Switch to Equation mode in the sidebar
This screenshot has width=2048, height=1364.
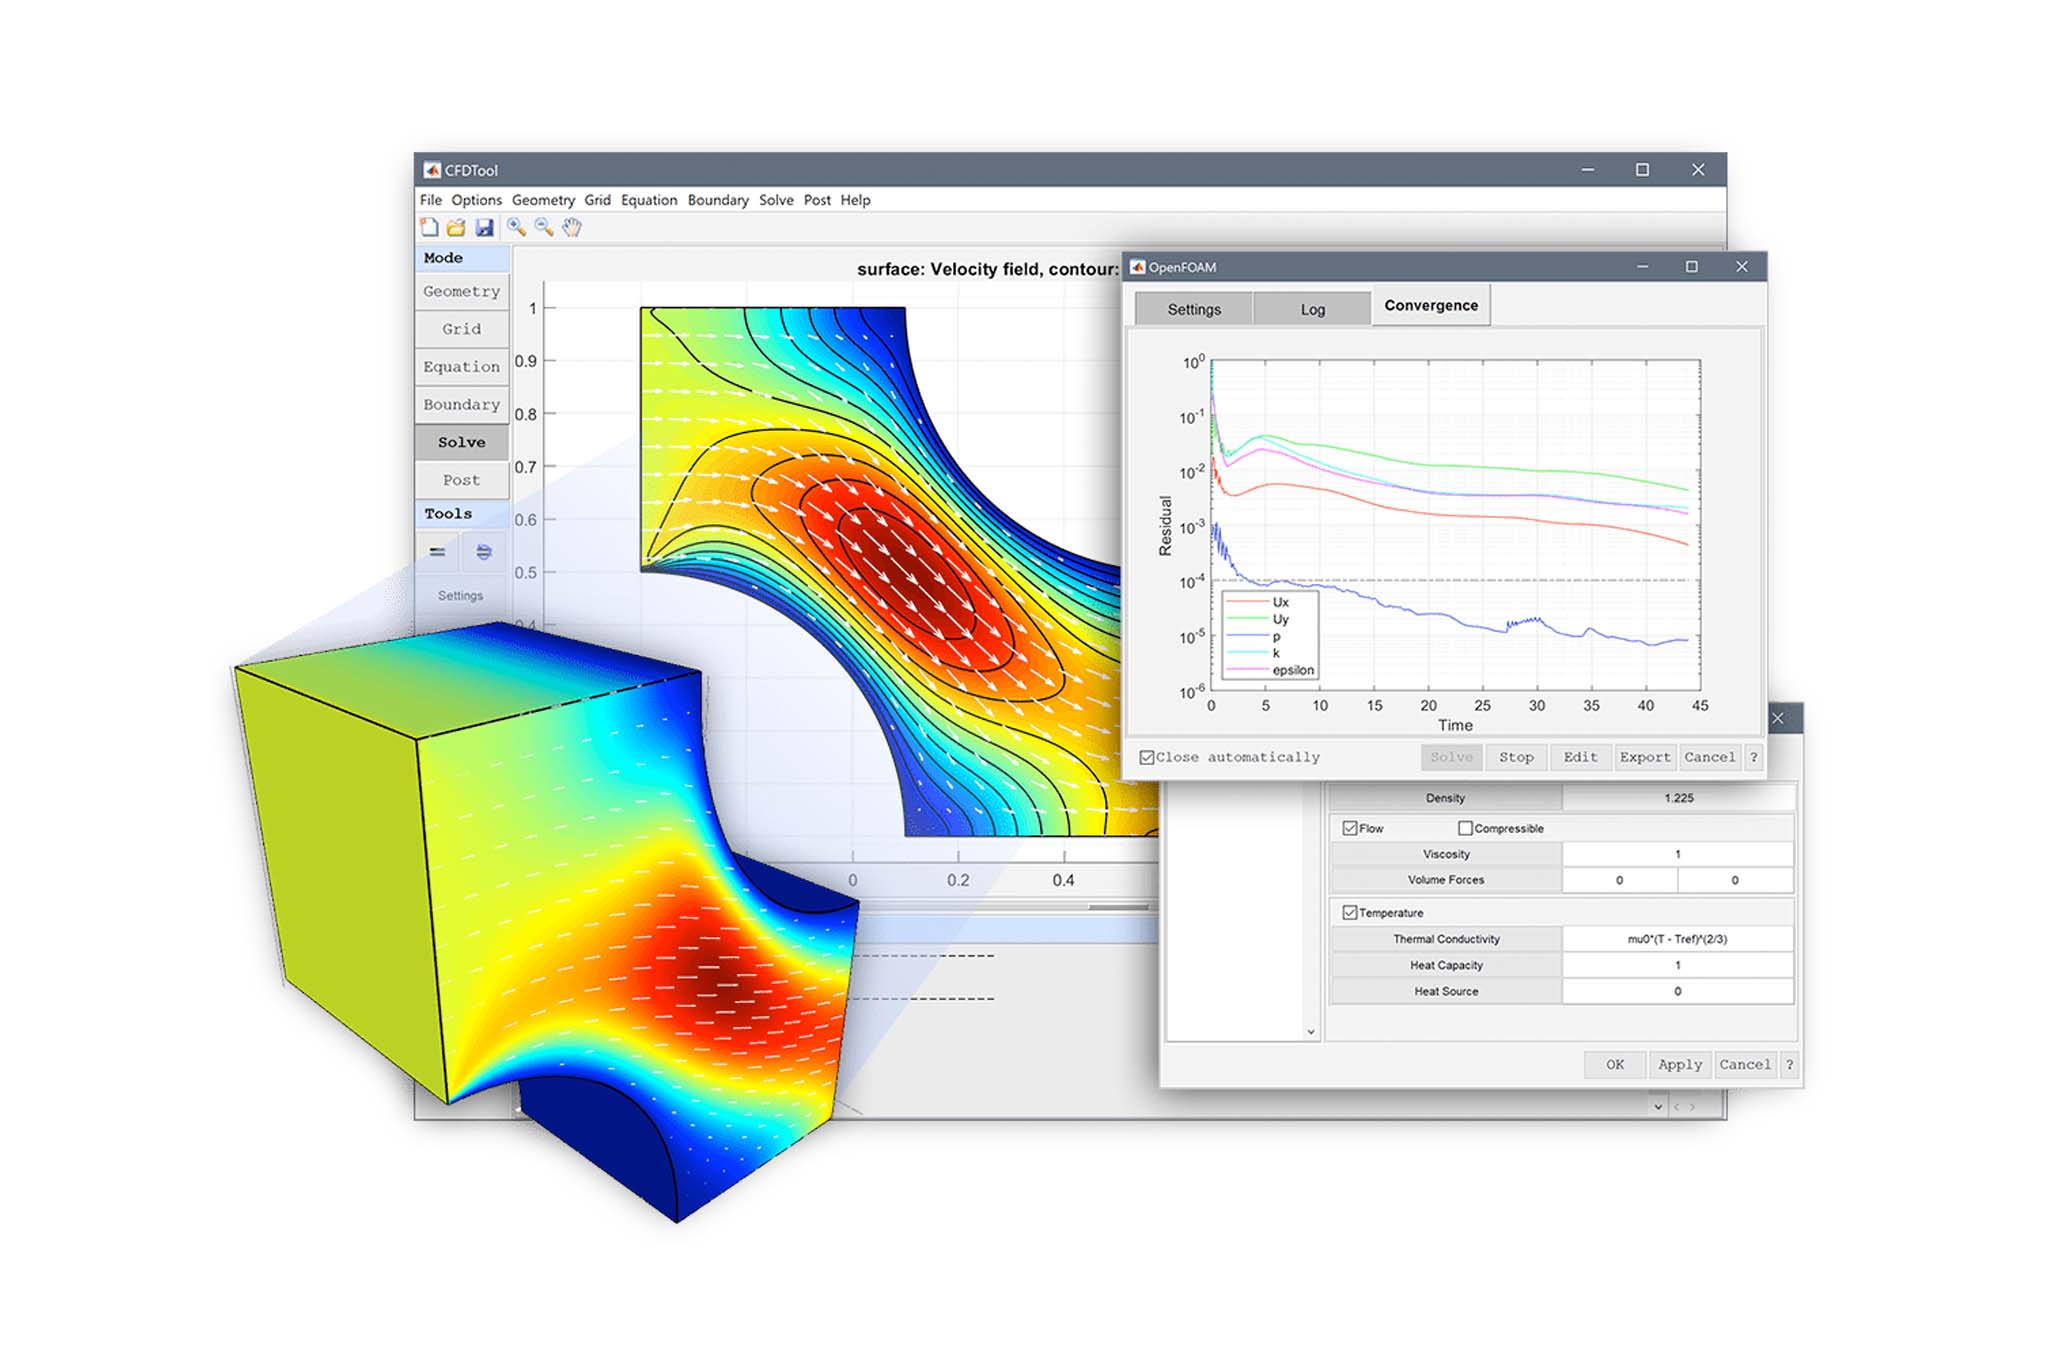pos(461,367)
